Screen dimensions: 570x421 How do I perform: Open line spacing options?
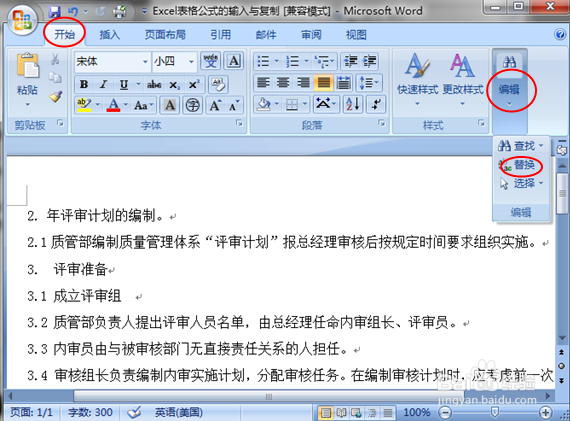point(369,83)
